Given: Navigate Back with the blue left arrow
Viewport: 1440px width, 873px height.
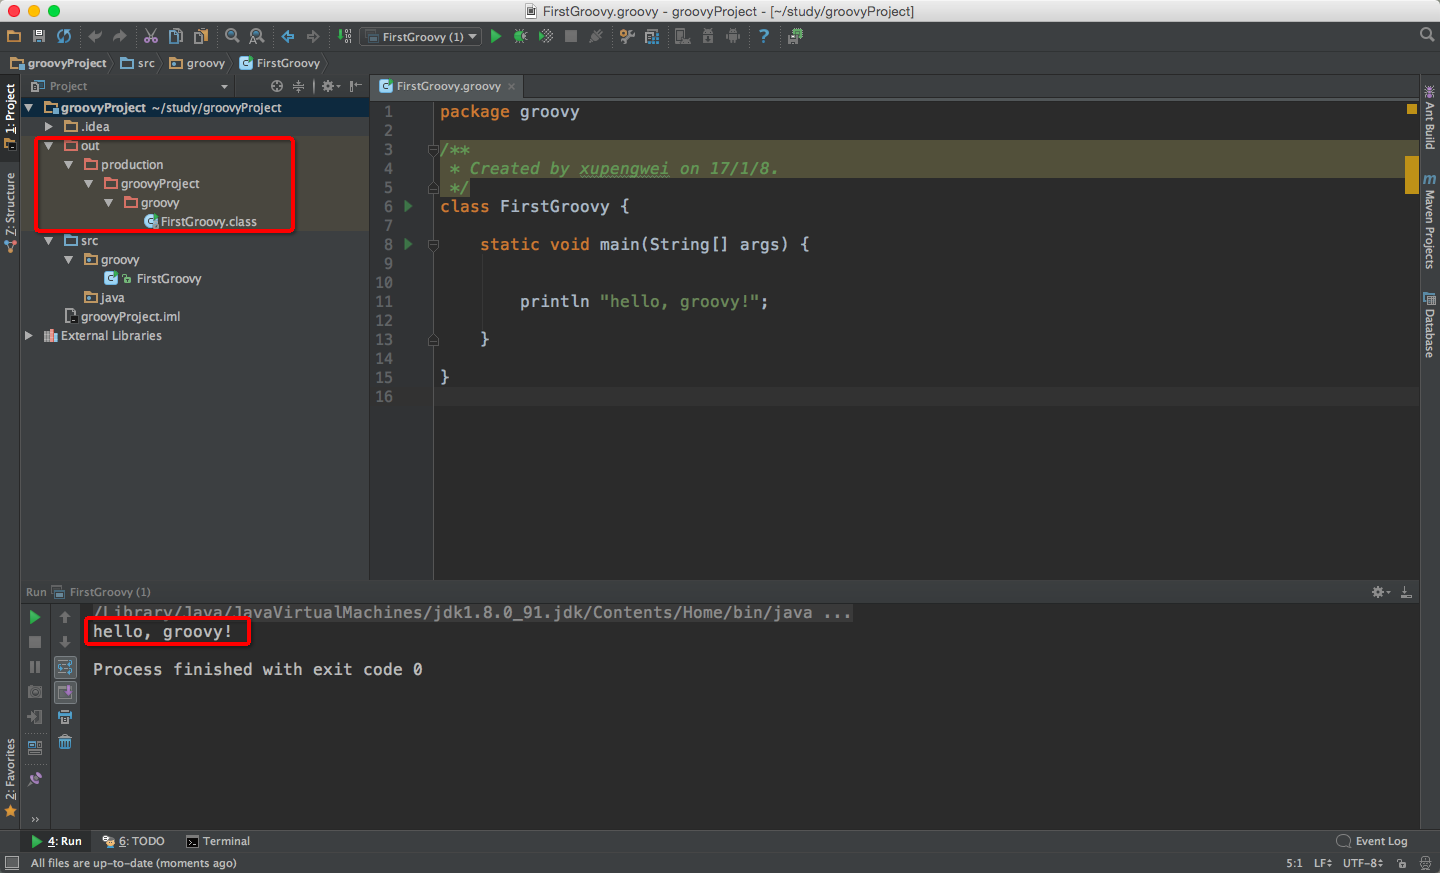Looking at the screenshot, I should pyautogui.click(x=288, y=36).
